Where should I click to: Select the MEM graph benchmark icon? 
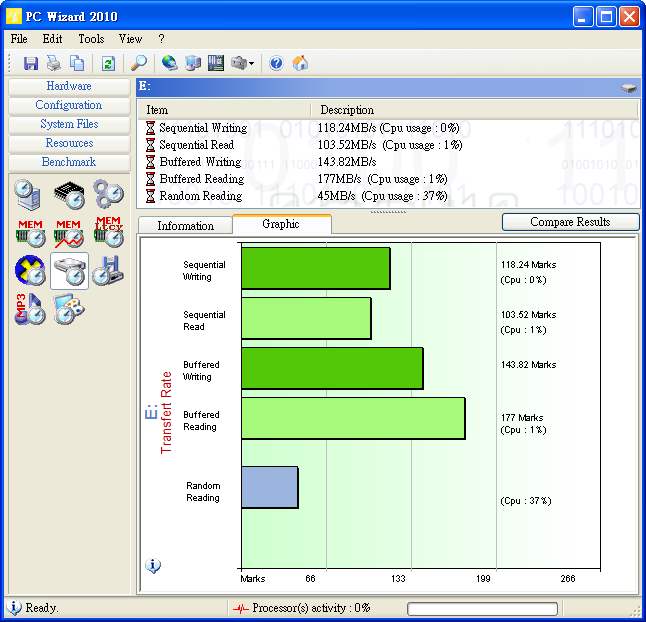[x=69, y=233]
